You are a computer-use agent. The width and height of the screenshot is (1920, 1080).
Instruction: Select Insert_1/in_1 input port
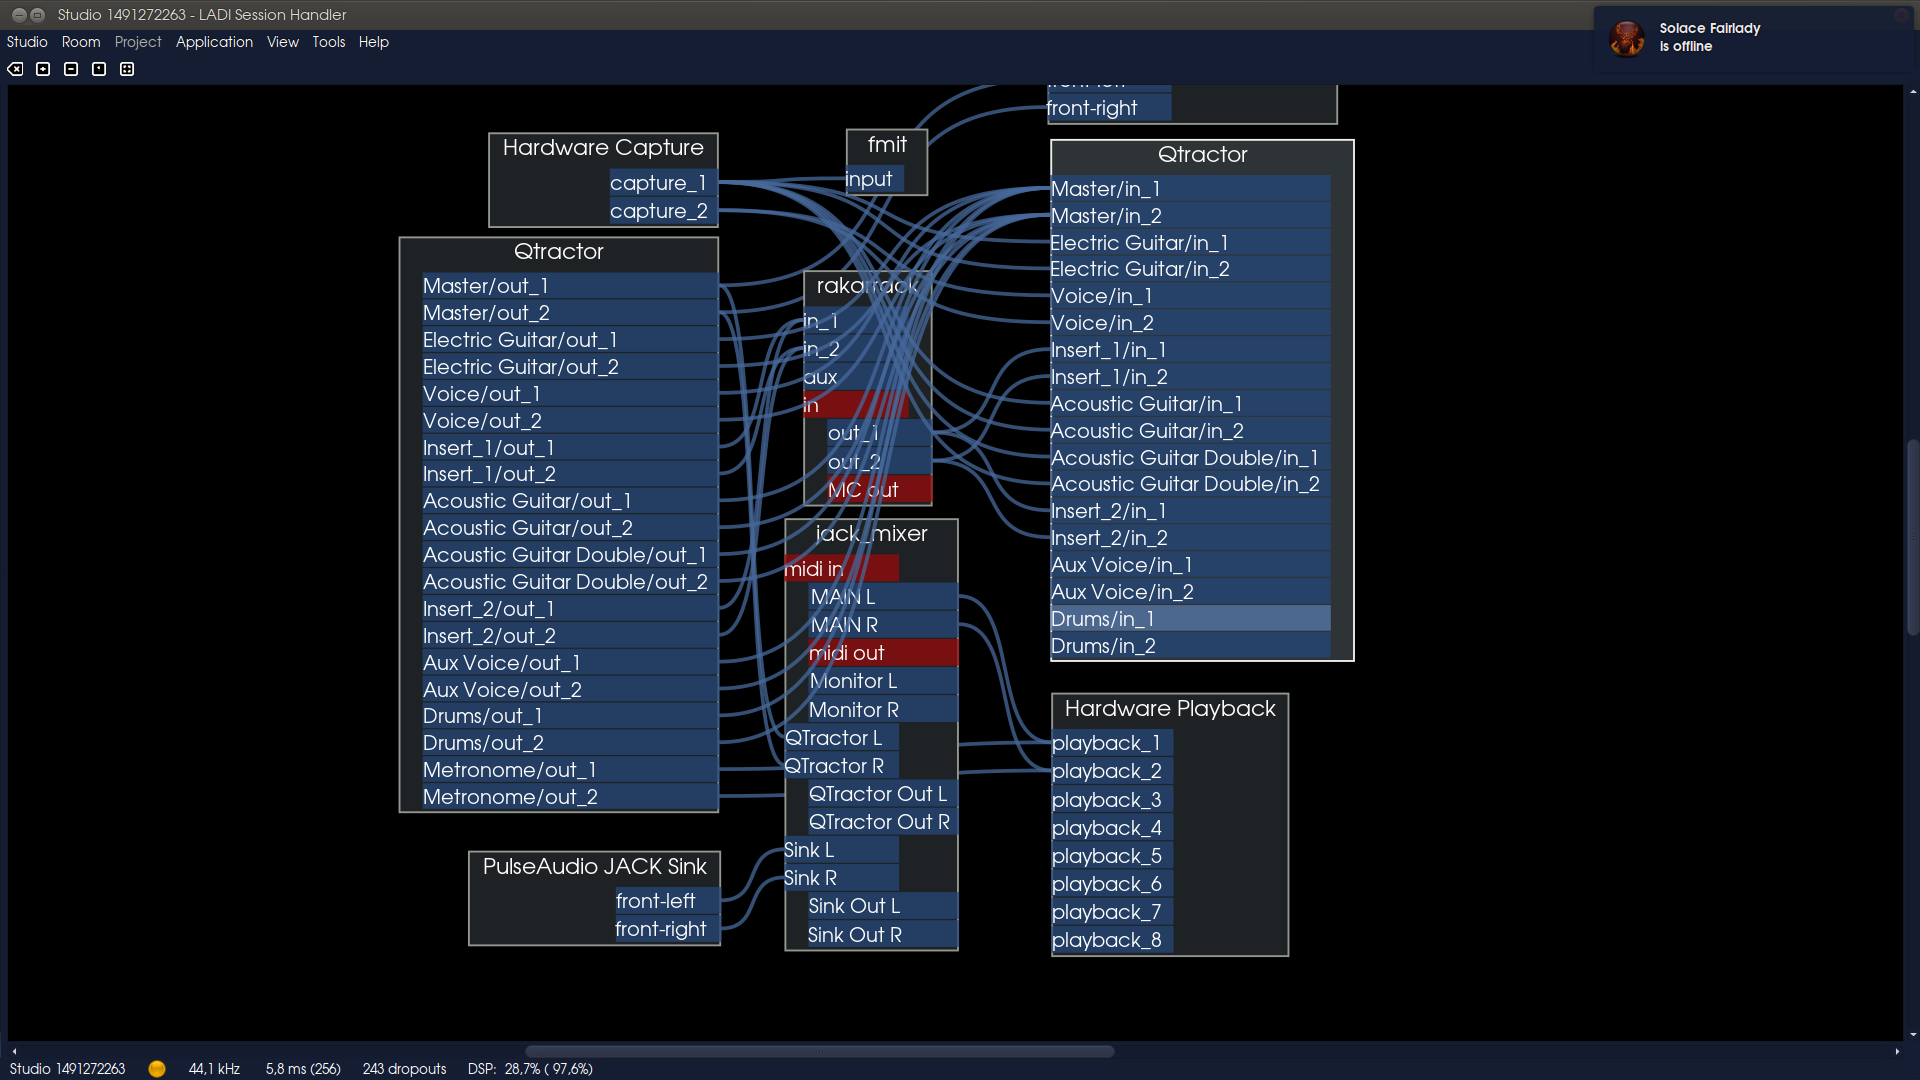(x=1190, y=350)
